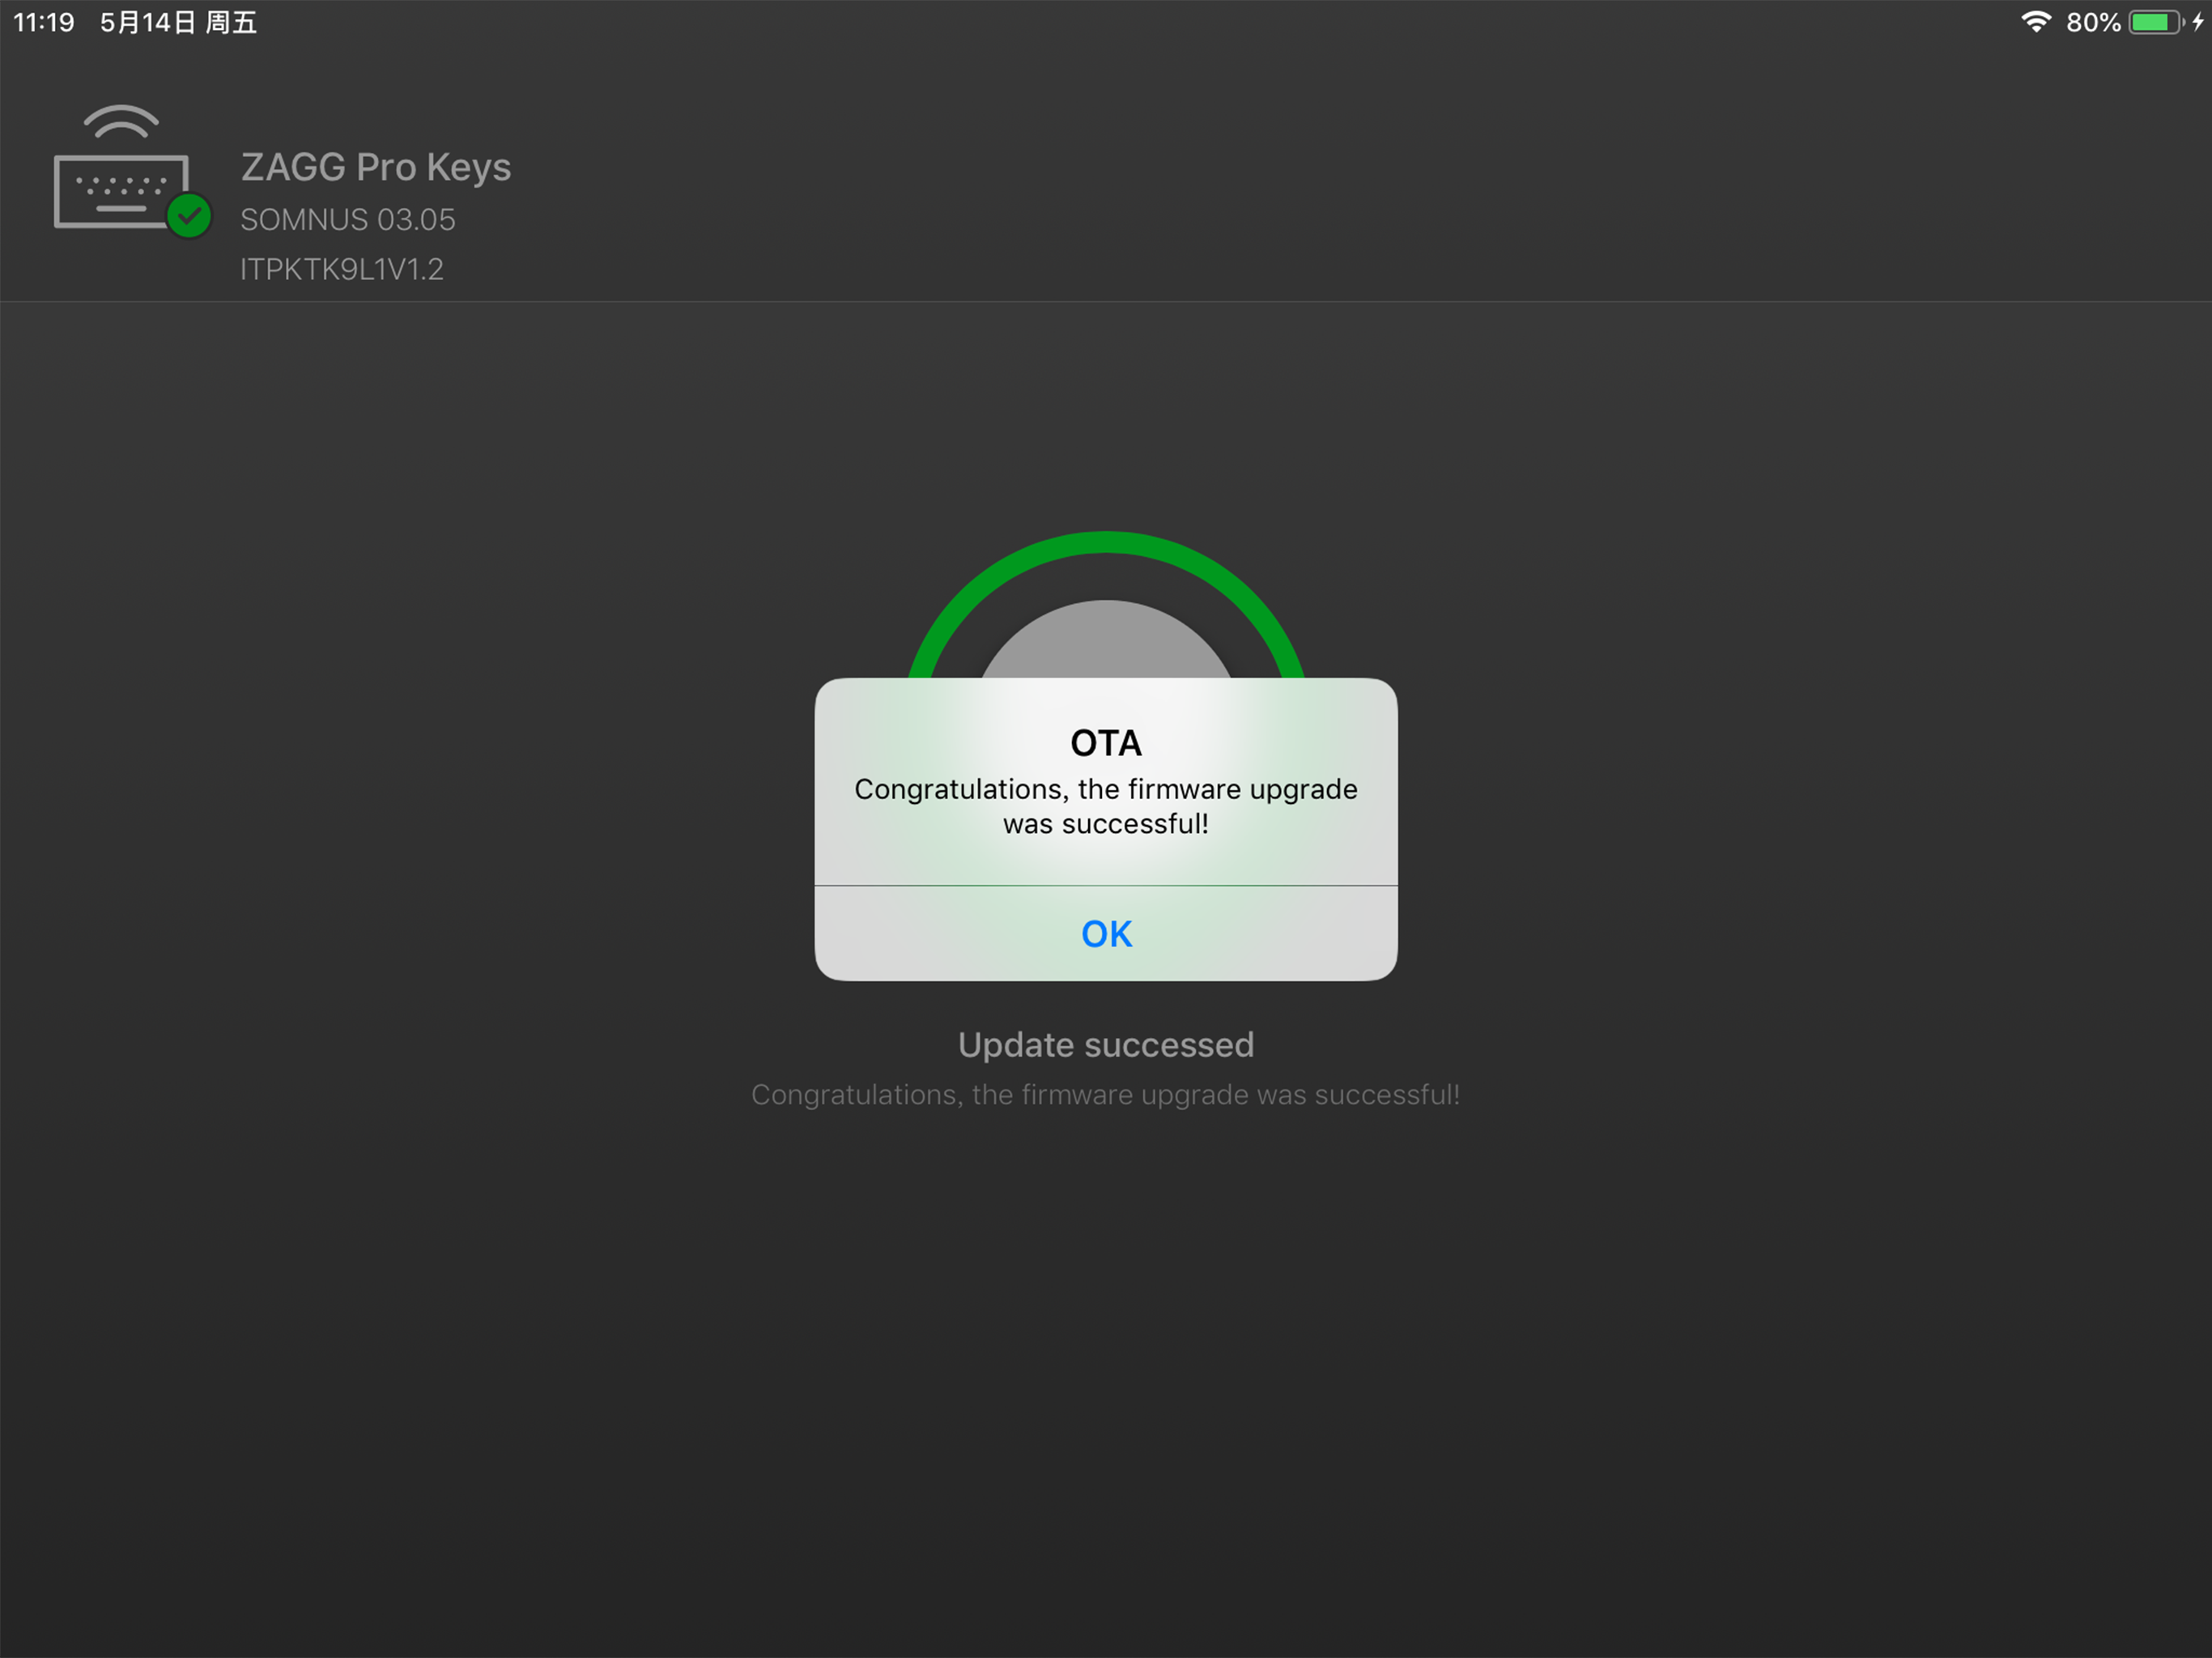The image size is (2212, 1658).
Task: Click the ZAGG Pro Keys device name
Action: coord(376,167)
